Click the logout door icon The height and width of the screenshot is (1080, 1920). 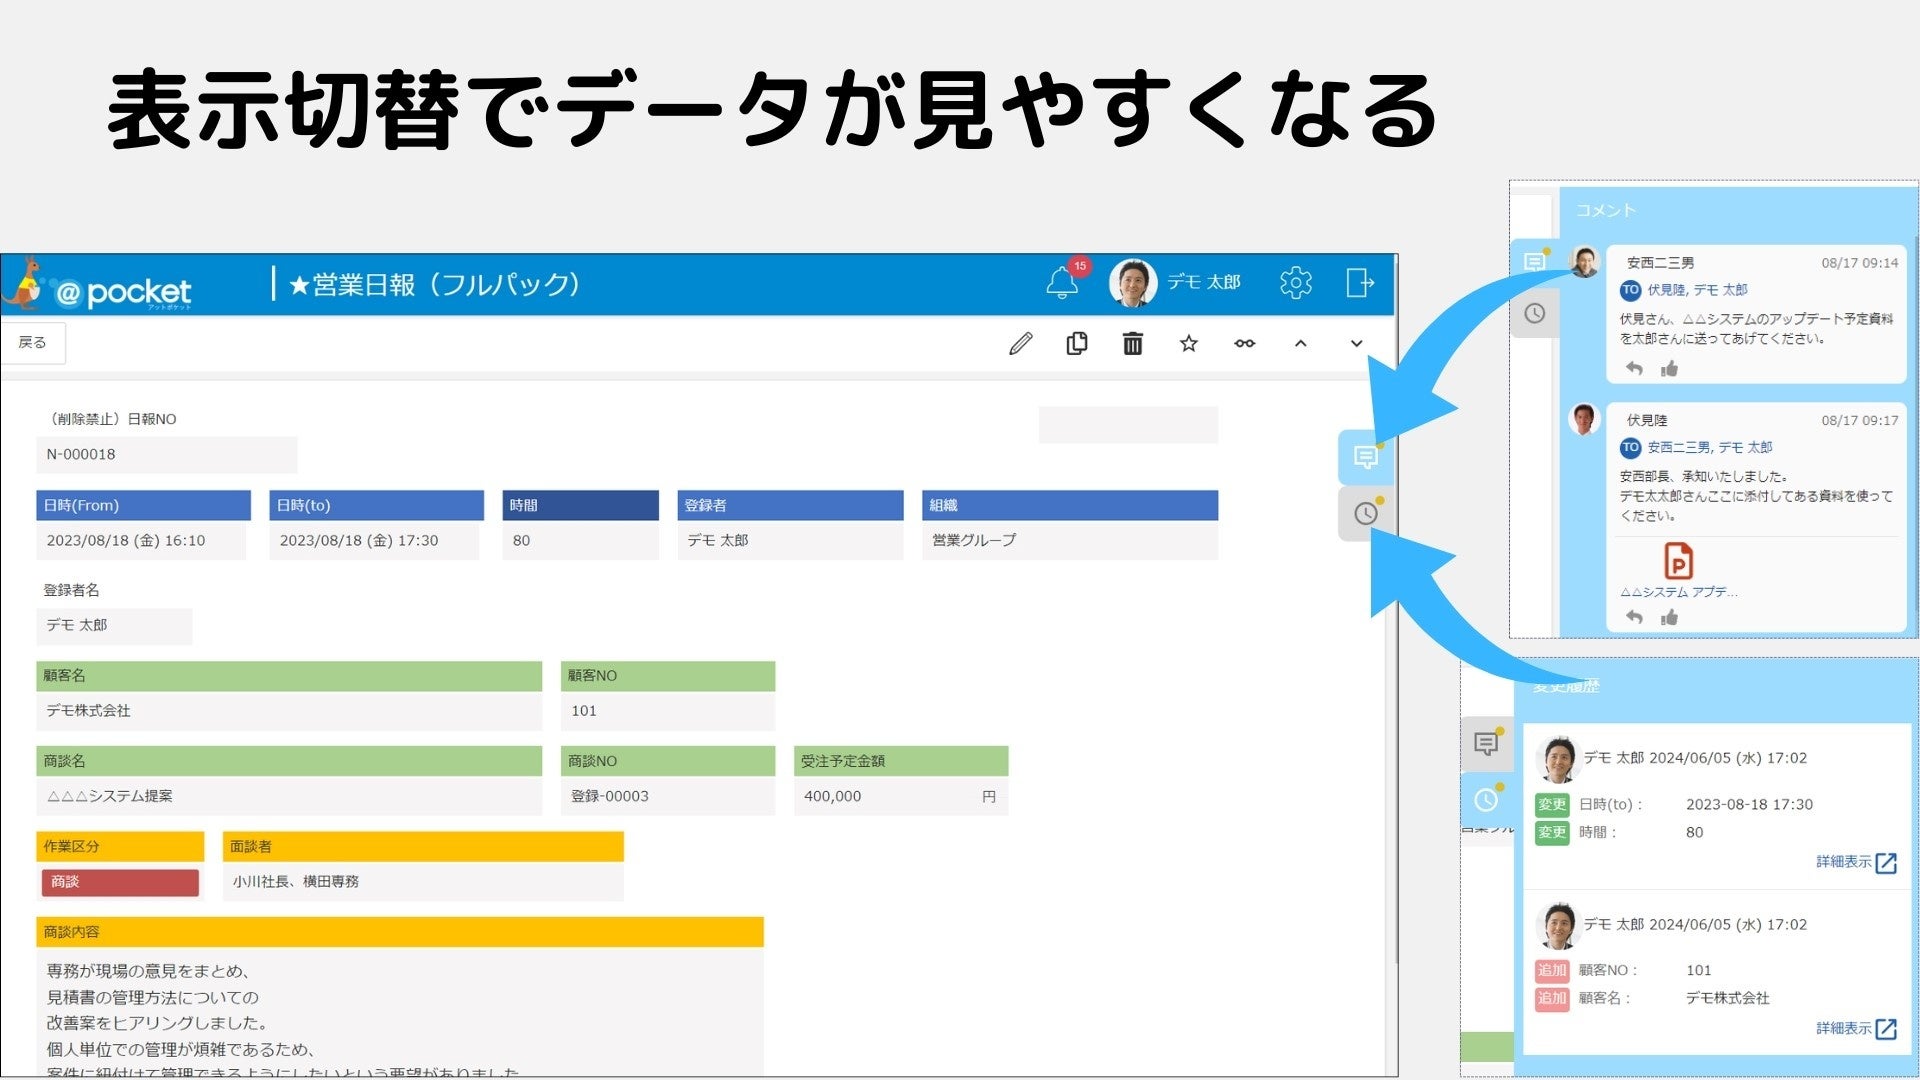(1359, 283)
